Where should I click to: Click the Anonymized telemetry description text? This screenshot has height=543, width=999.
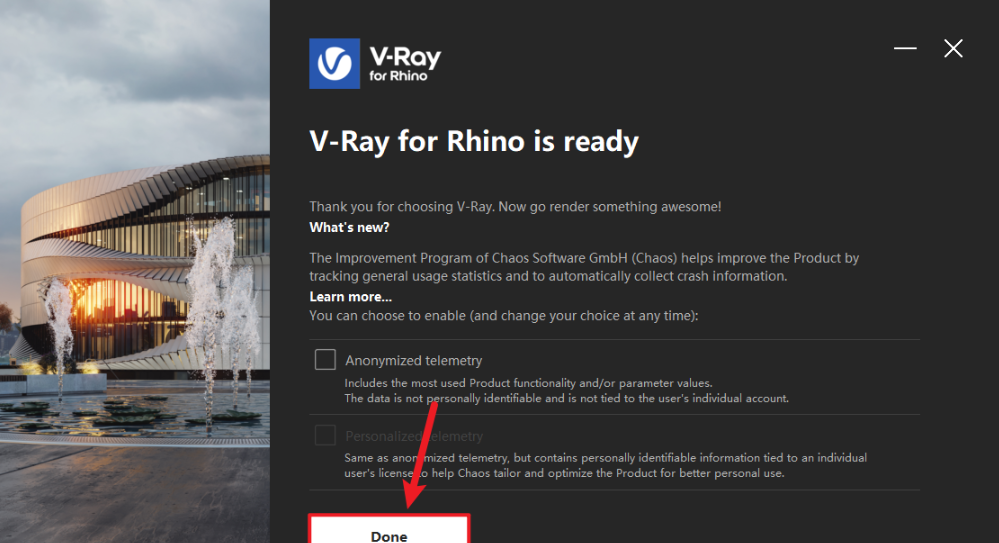click(566, 391)
